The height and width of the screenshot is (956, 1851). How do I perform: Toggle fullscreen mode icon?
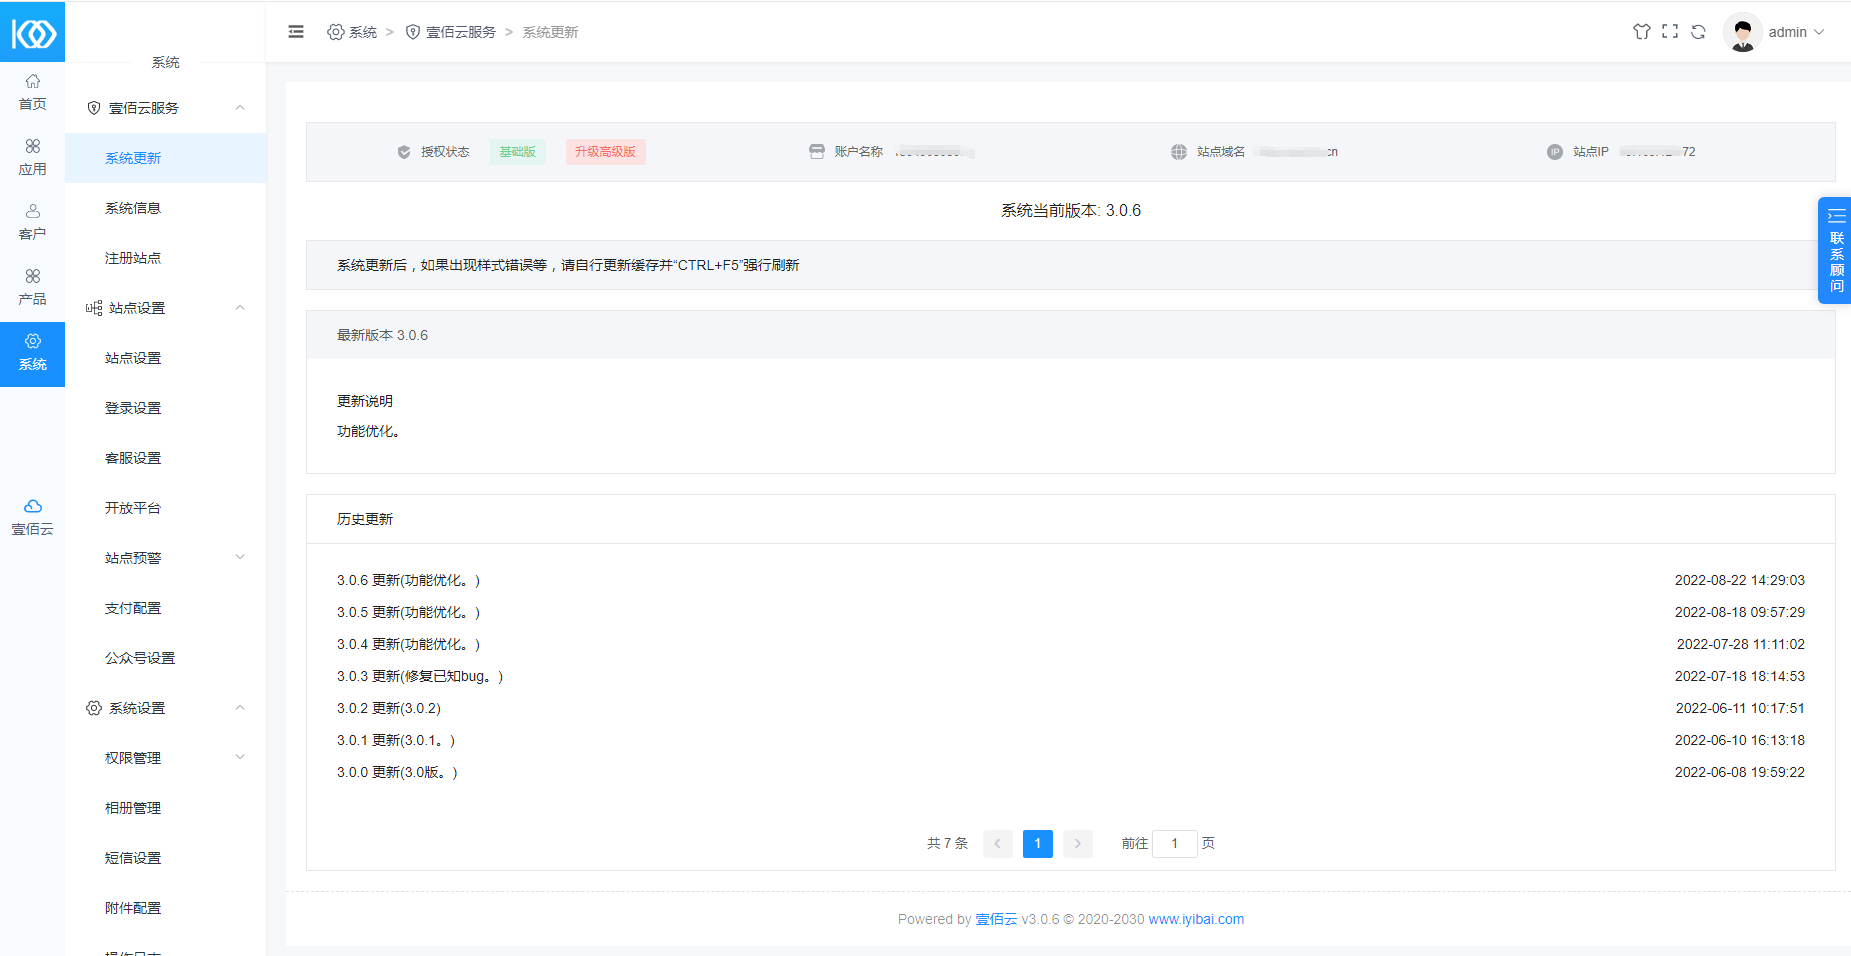pos(1670,32)
